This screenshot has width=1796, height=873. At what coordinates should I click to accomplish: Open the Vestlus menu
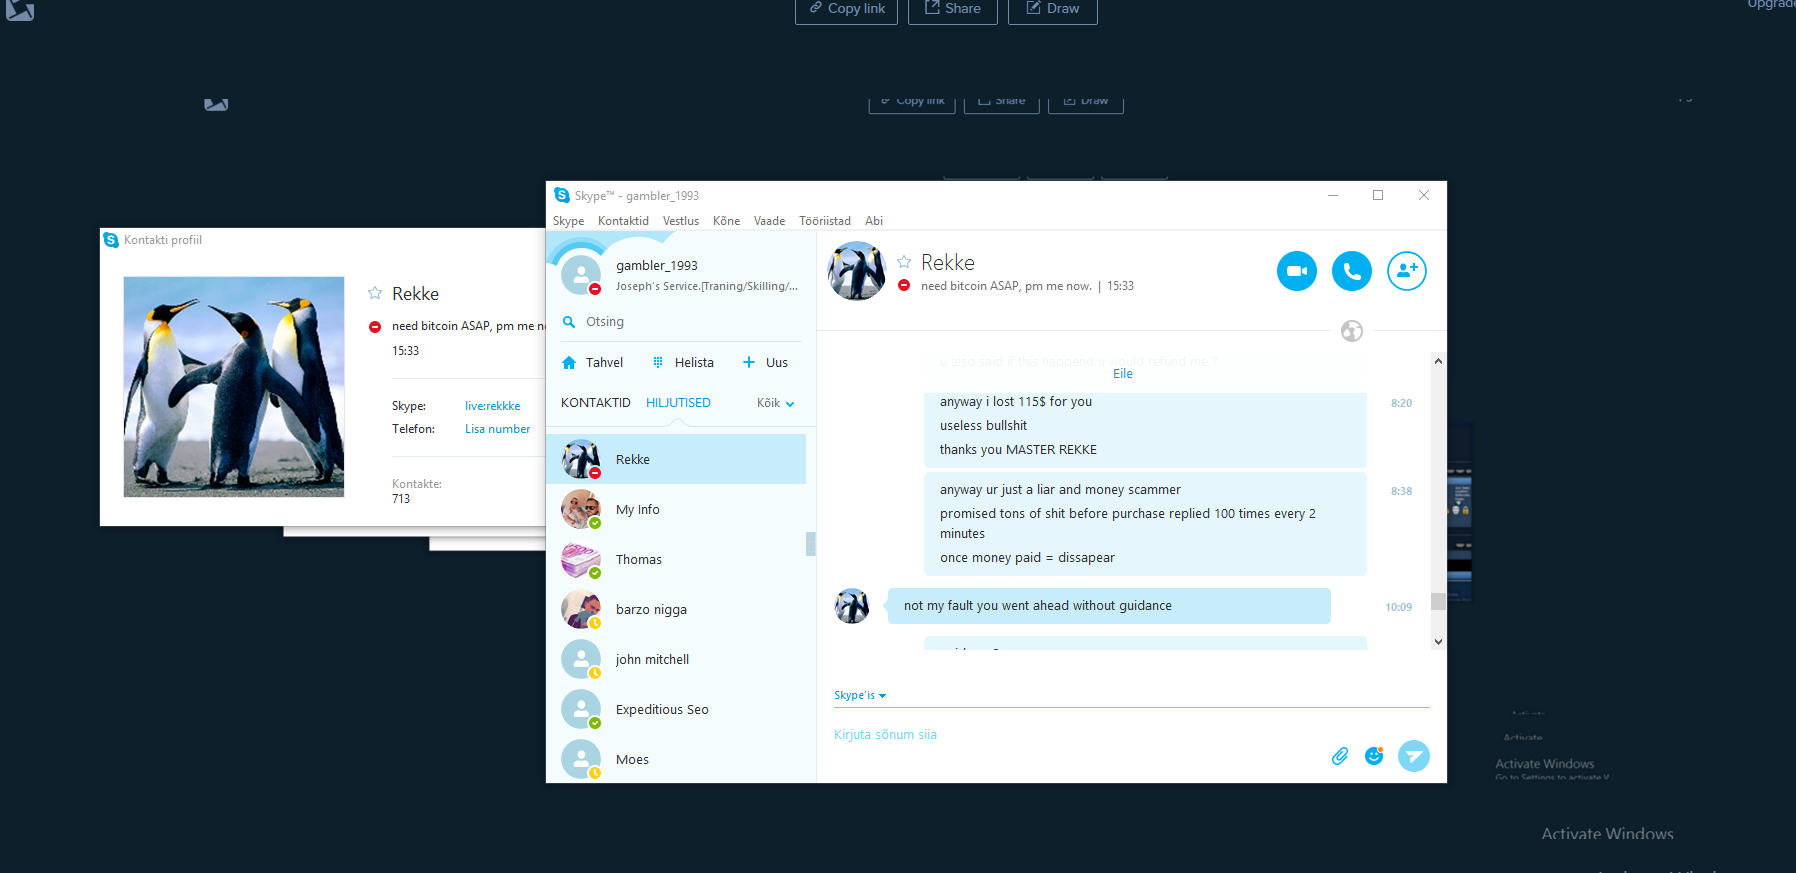click(x=680, y=221)
